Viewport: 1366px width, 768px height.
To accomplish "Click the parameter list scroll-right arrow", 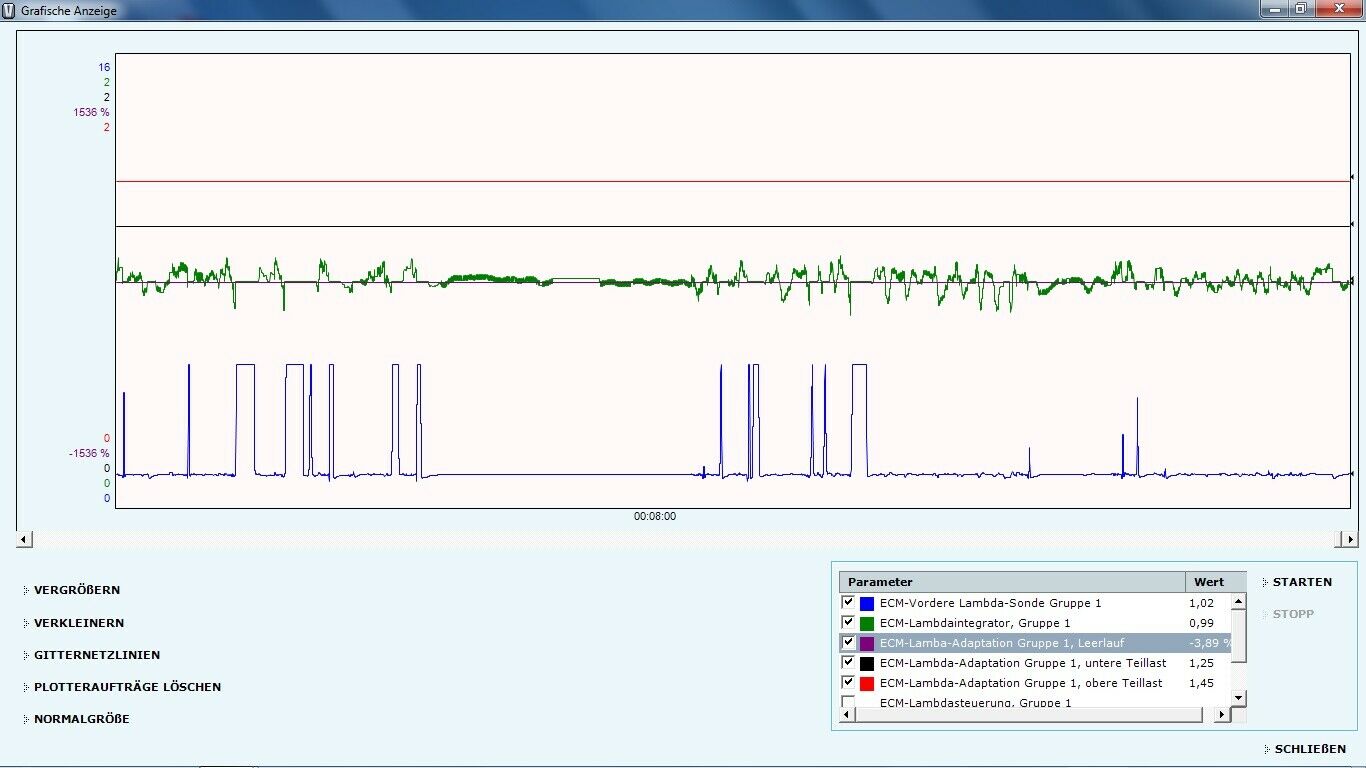I will click(1221, 714).
